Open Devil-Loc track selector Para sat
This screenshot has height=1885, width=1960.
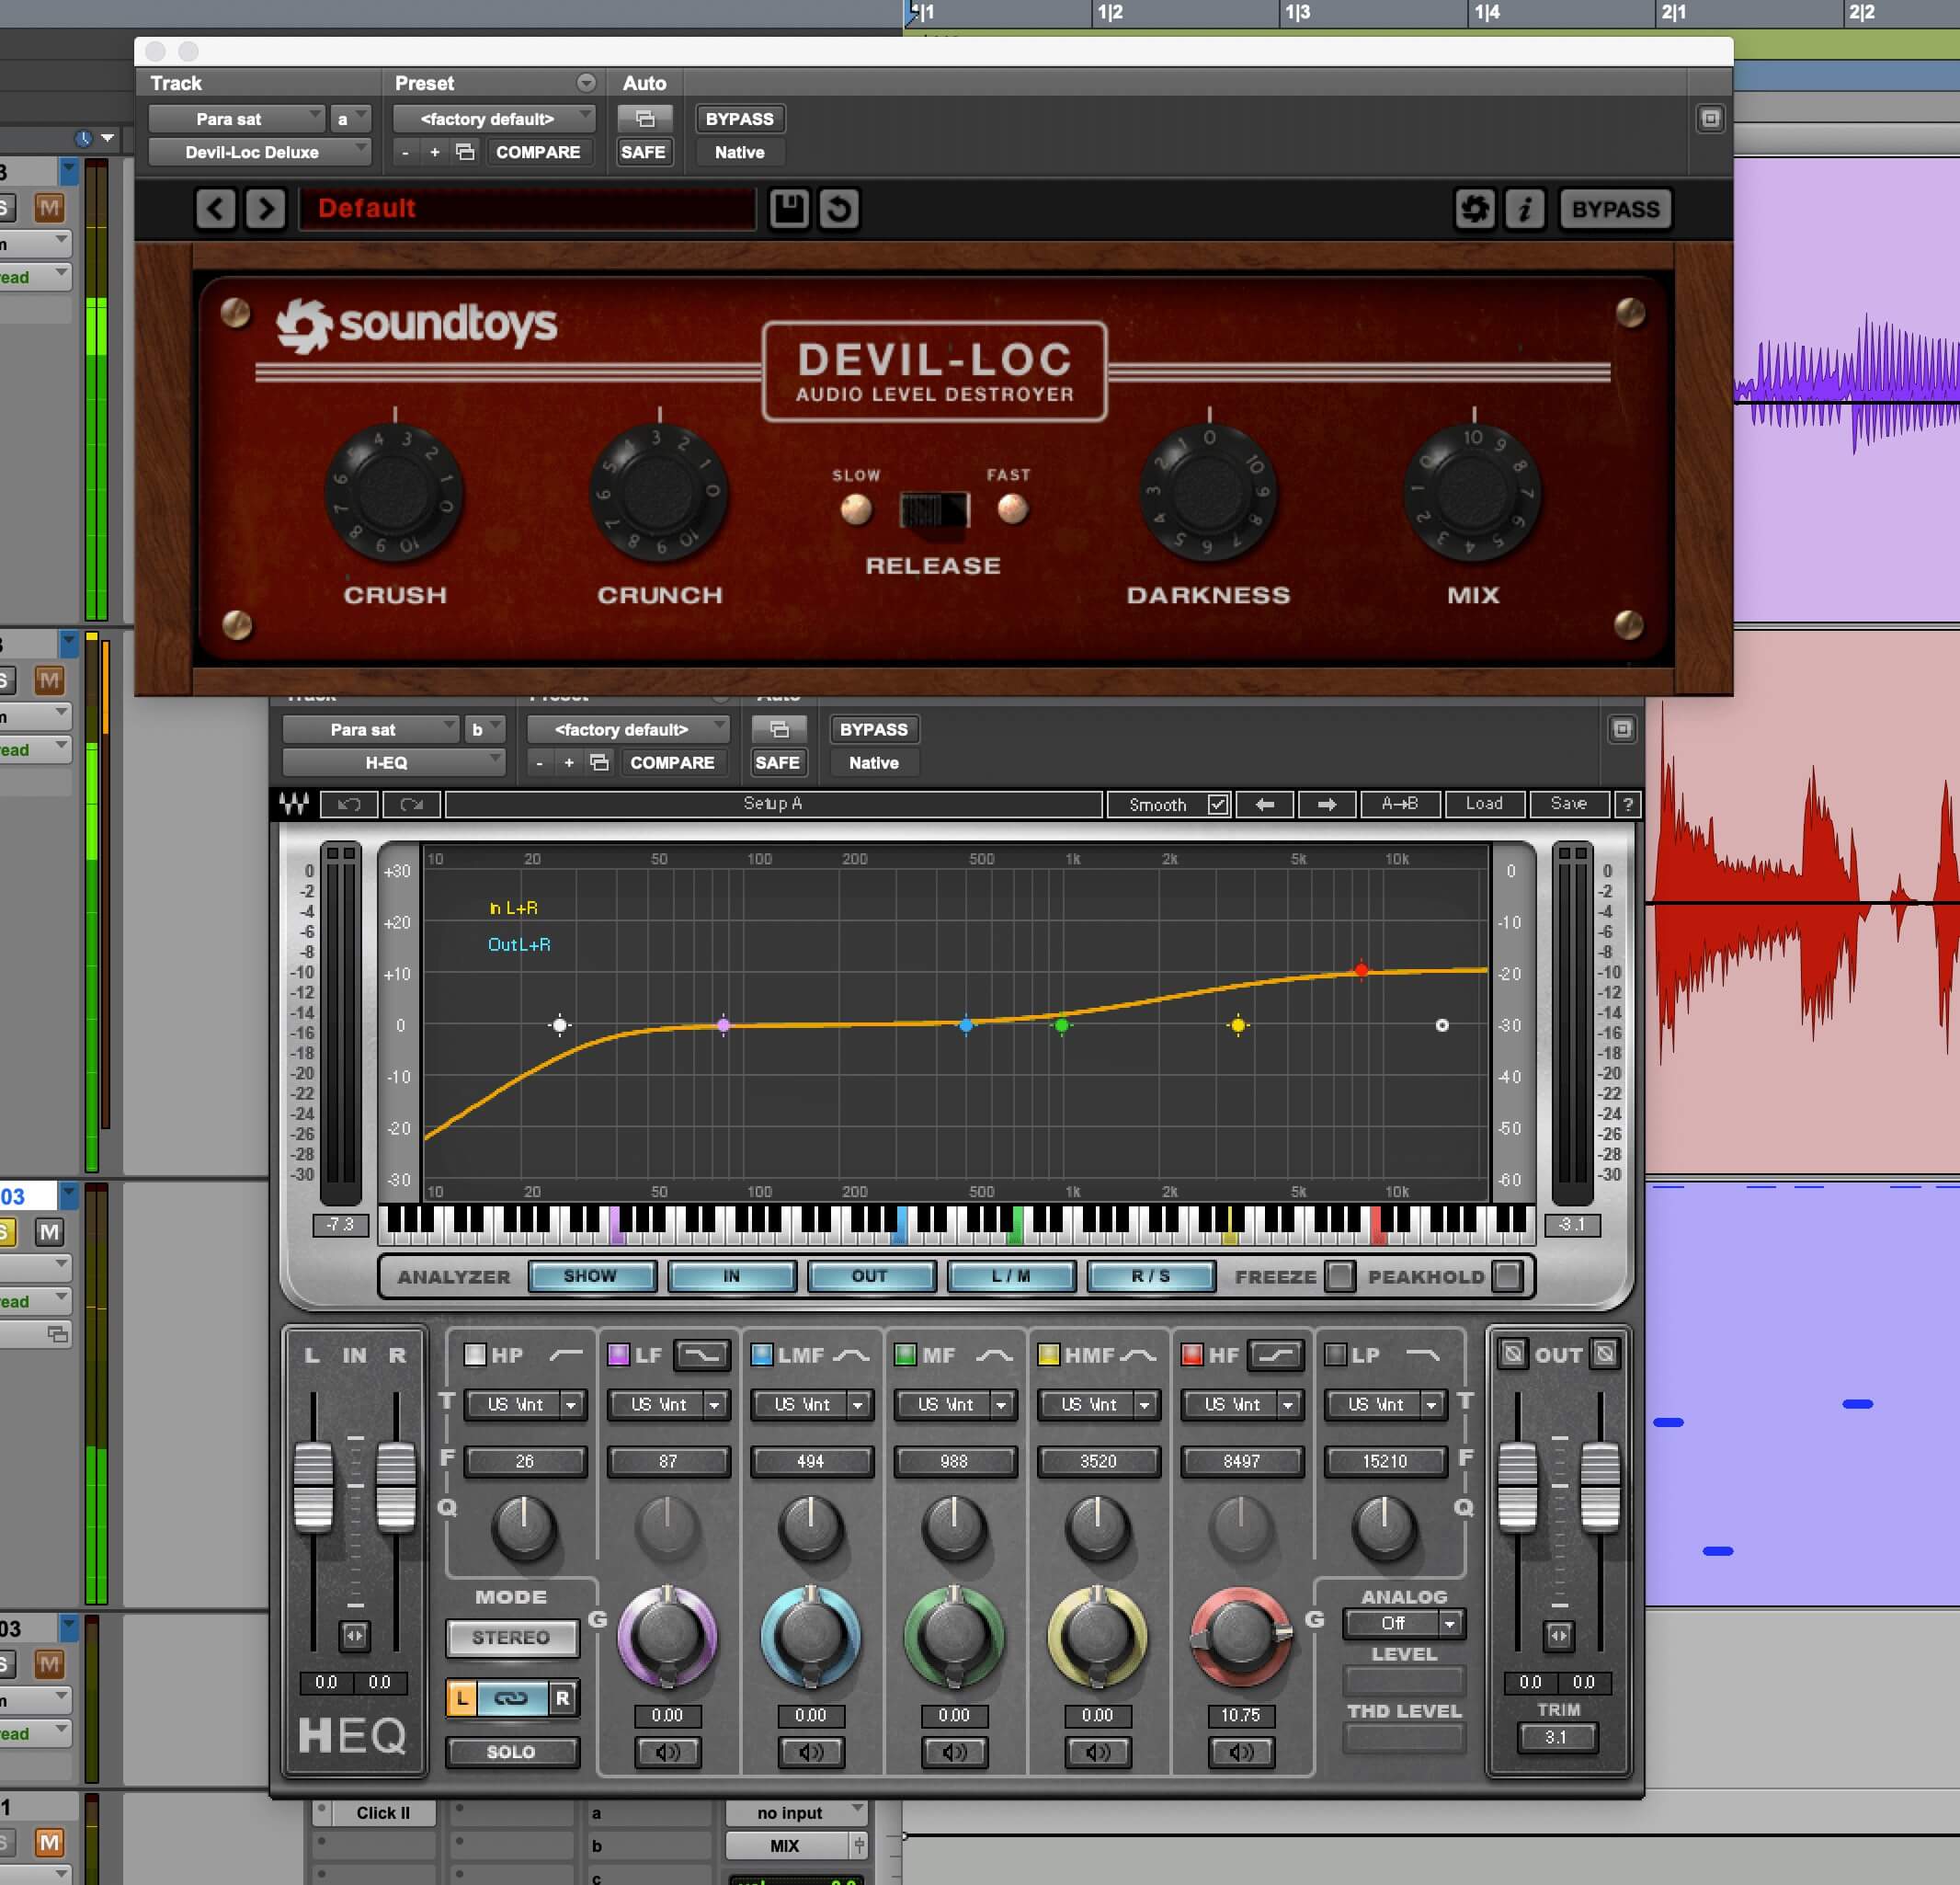[237, 119]
